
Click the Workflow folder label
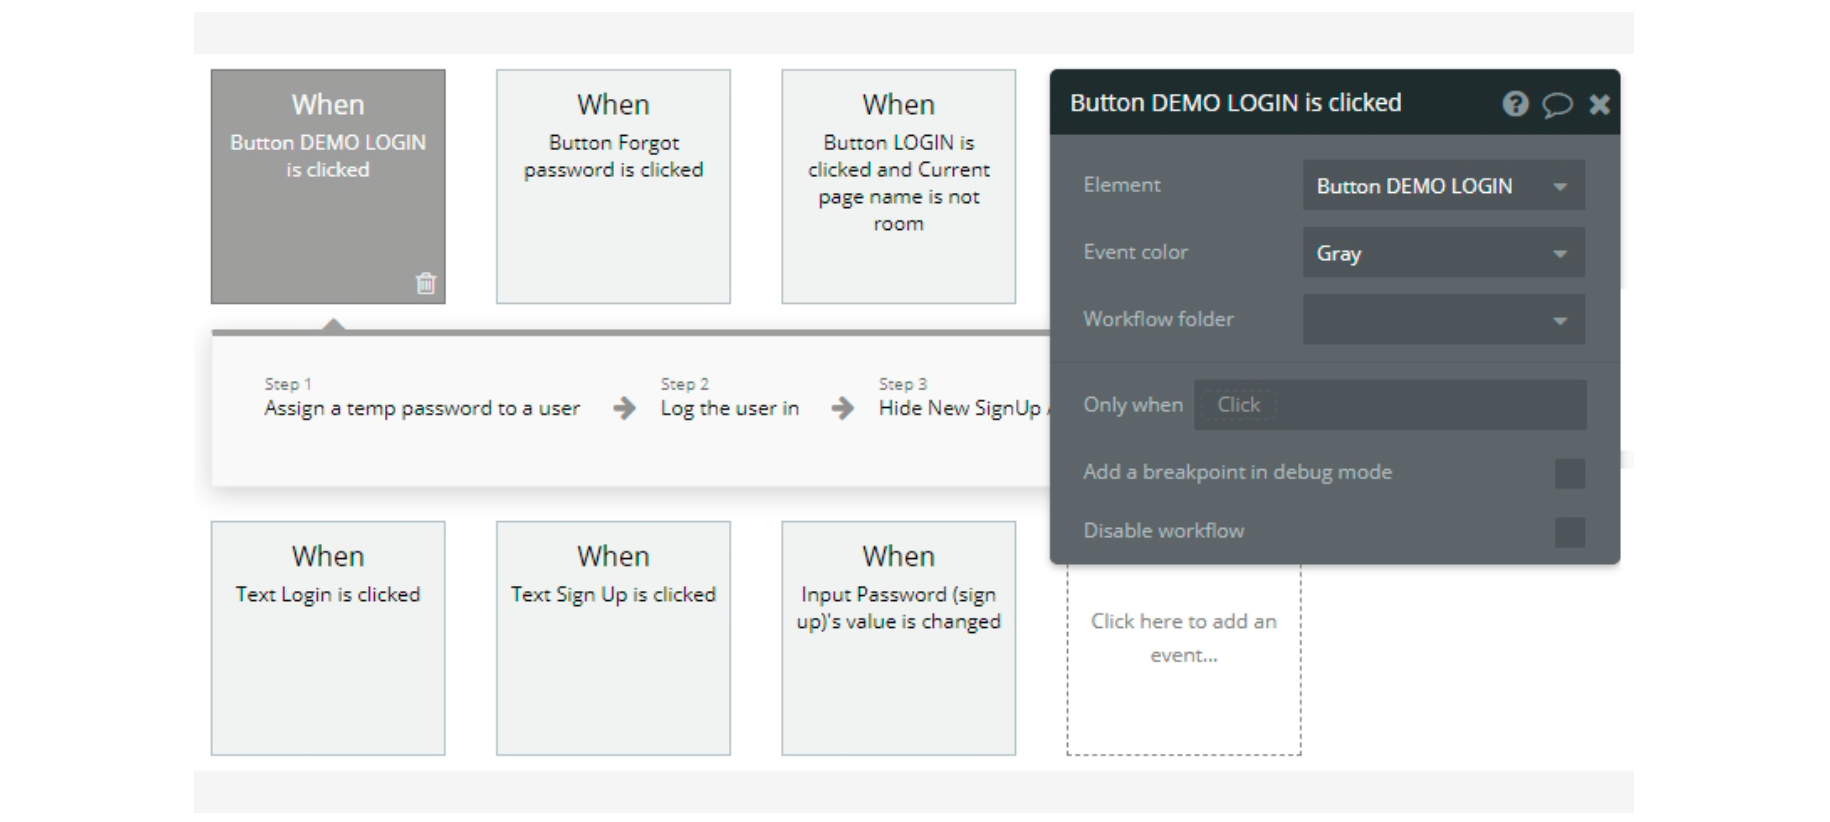(x=1158, y=319)
